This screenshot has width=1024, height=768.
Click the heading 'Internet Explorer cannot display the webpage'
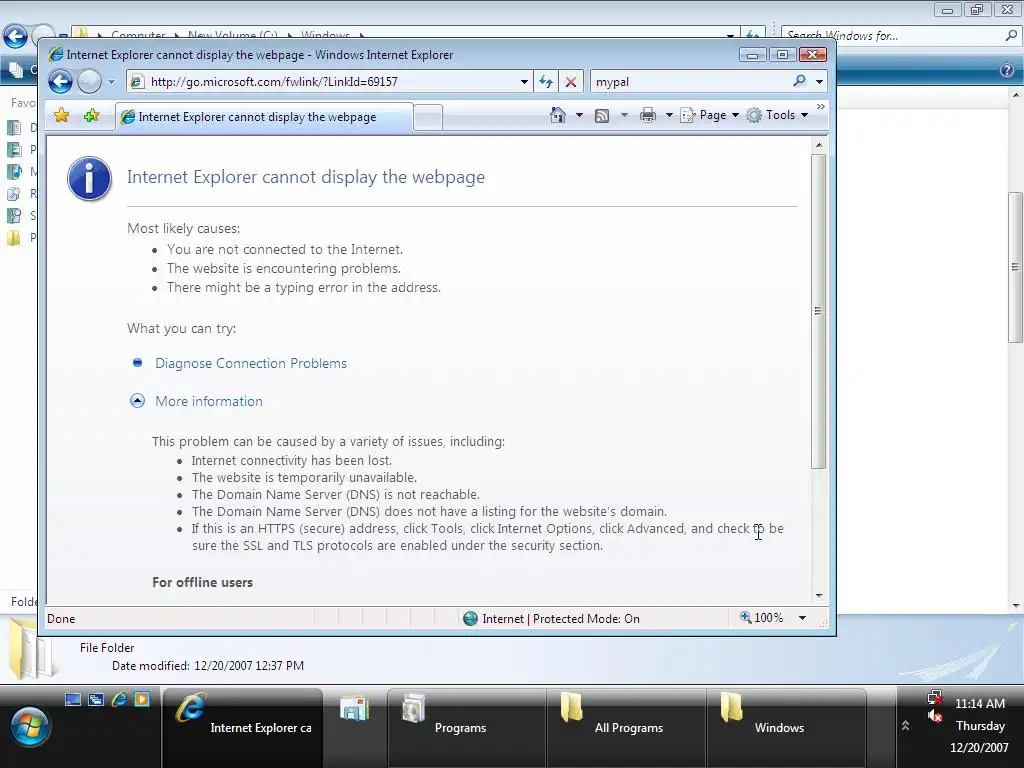306,177
